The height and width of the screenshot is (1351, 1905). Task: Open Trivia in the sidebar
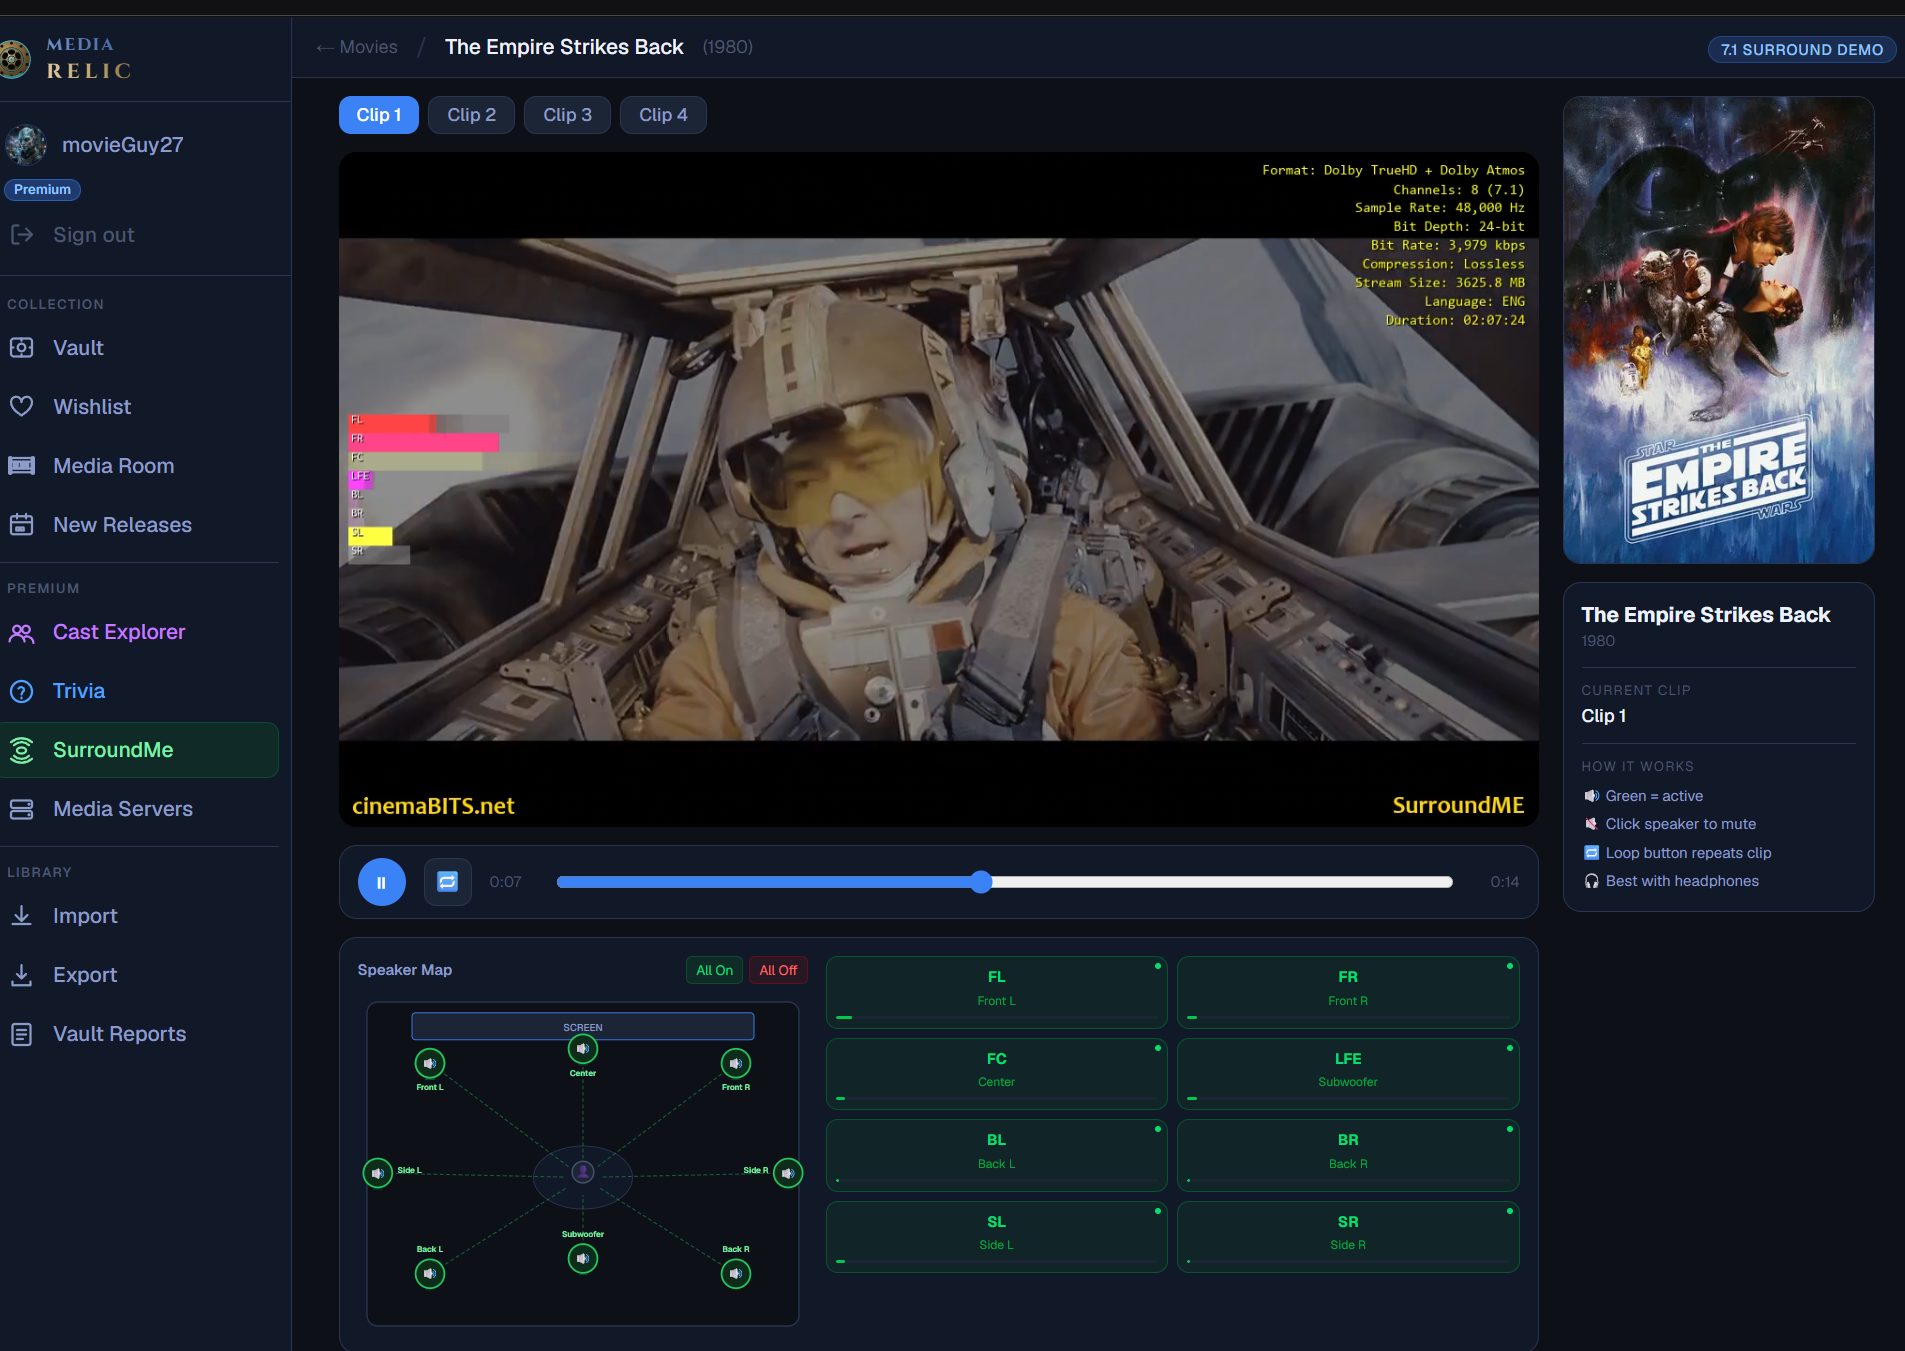pos(139,691)
